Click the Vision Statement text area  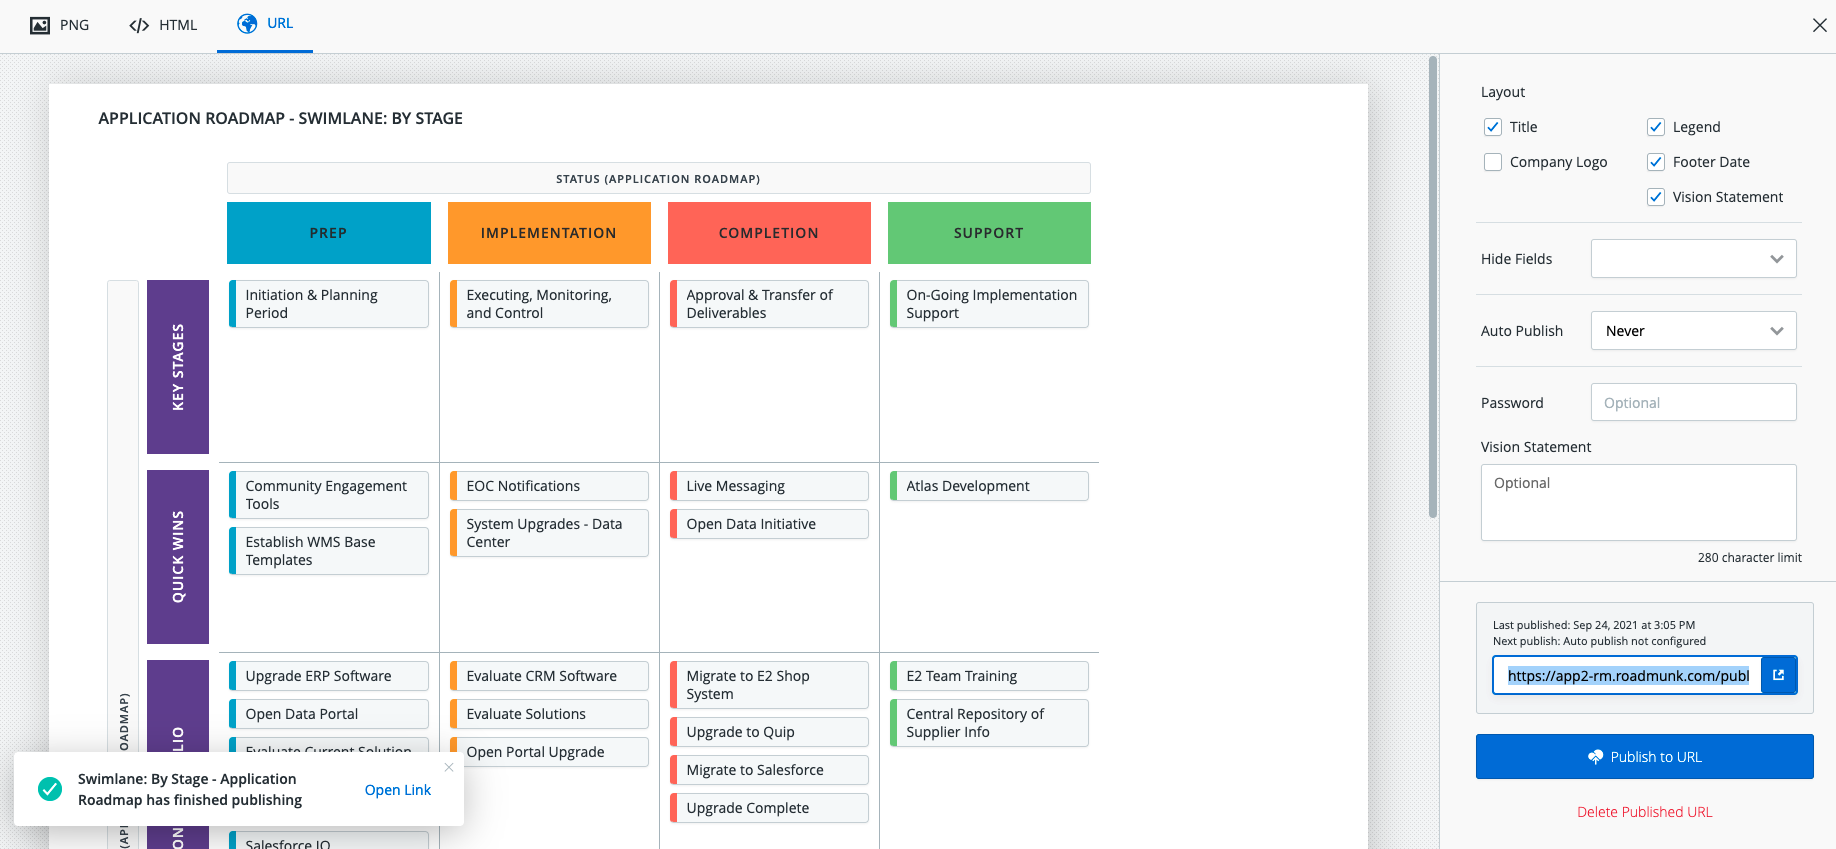point(1638,502)
